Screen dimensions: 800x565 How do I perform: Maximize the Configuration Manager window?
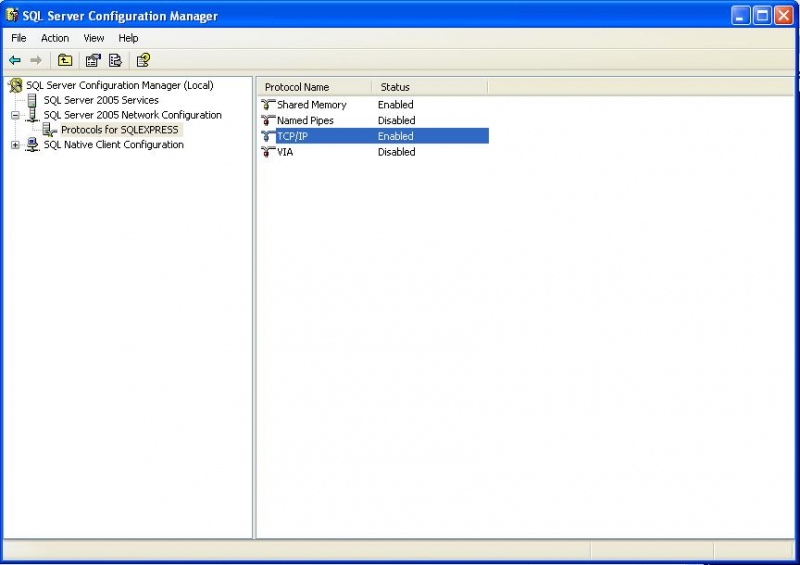click(x=762, y=15)
